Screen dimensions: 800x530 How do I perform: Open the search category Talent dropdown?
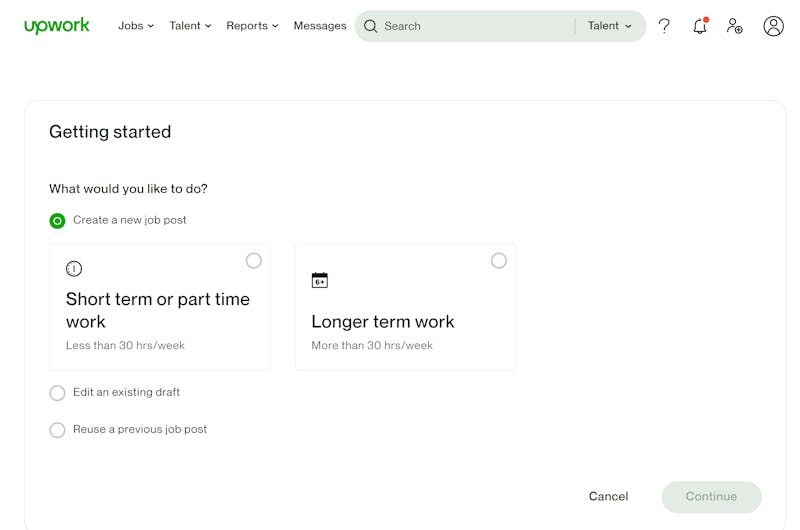pos(610,26)
